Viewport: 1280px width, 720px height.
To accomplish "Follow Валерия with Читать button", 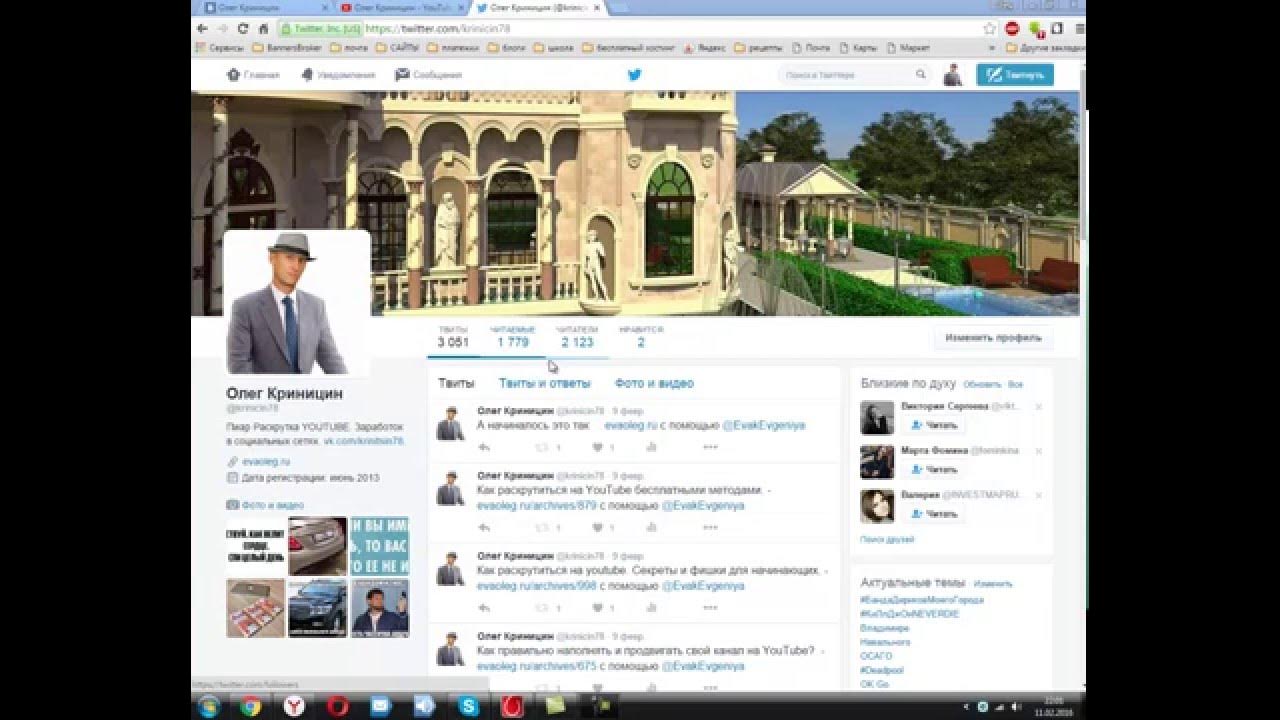I will [x=935, y=514].
